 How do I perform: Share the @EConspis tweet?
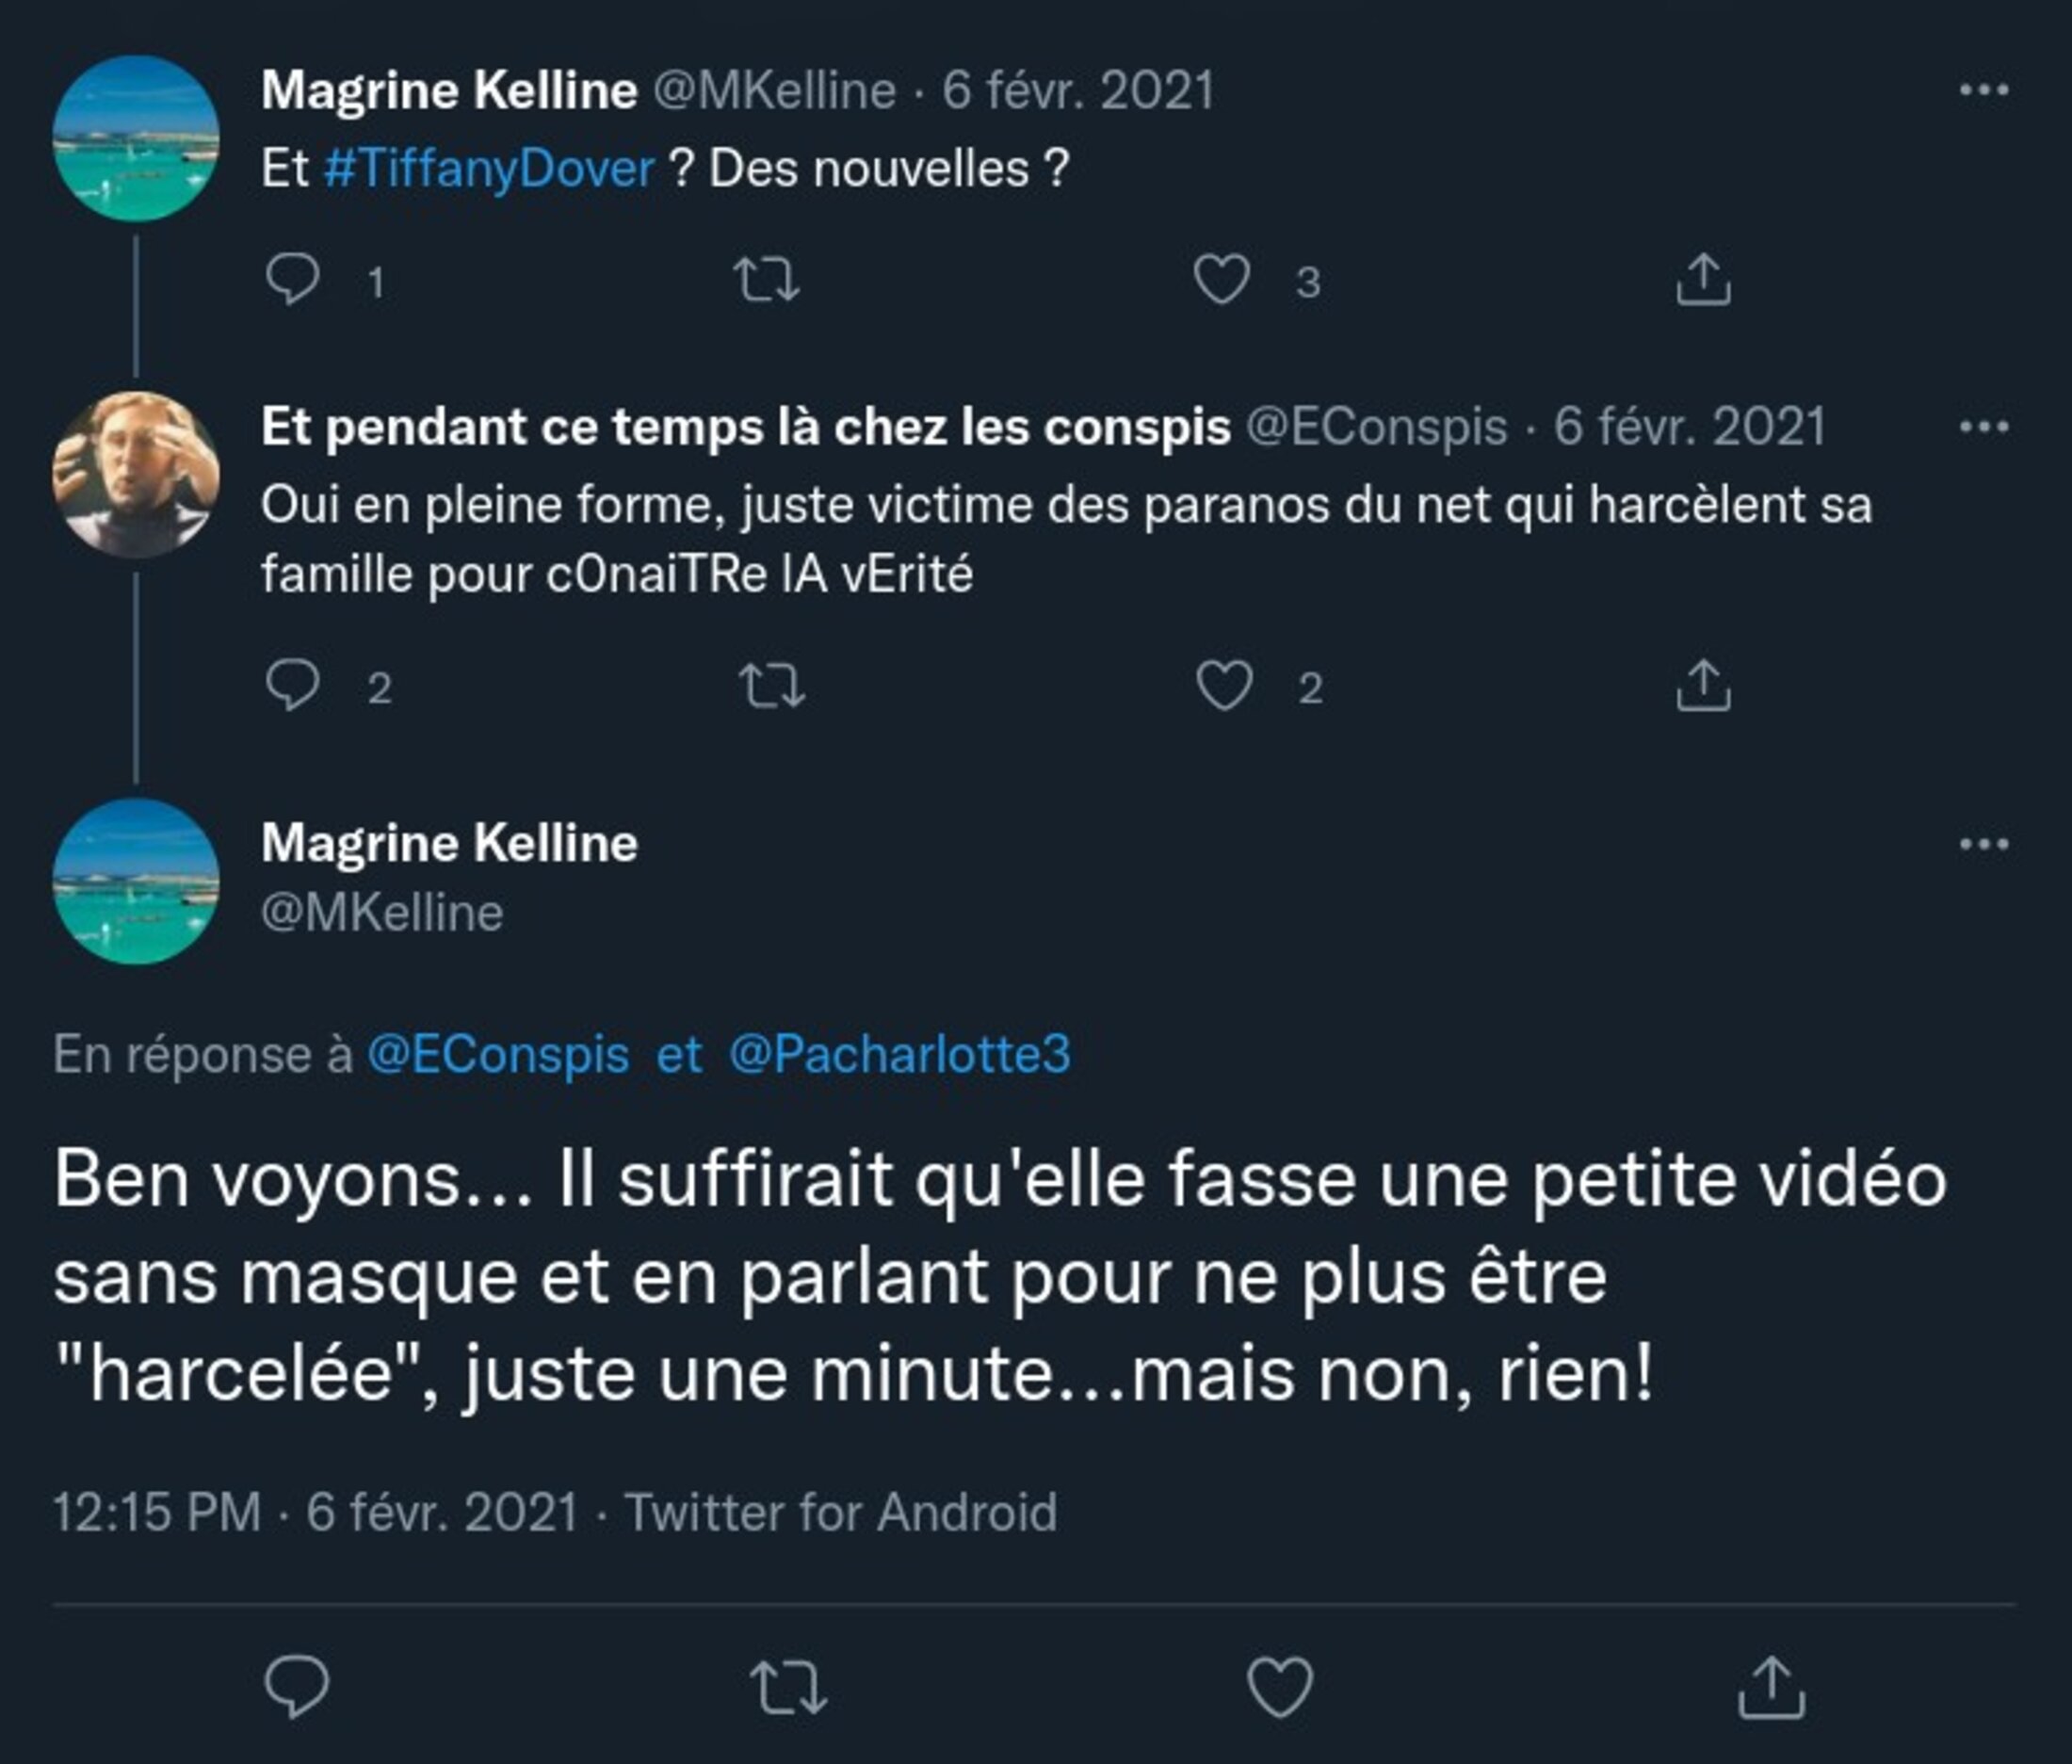click(x=1703, y=686)
